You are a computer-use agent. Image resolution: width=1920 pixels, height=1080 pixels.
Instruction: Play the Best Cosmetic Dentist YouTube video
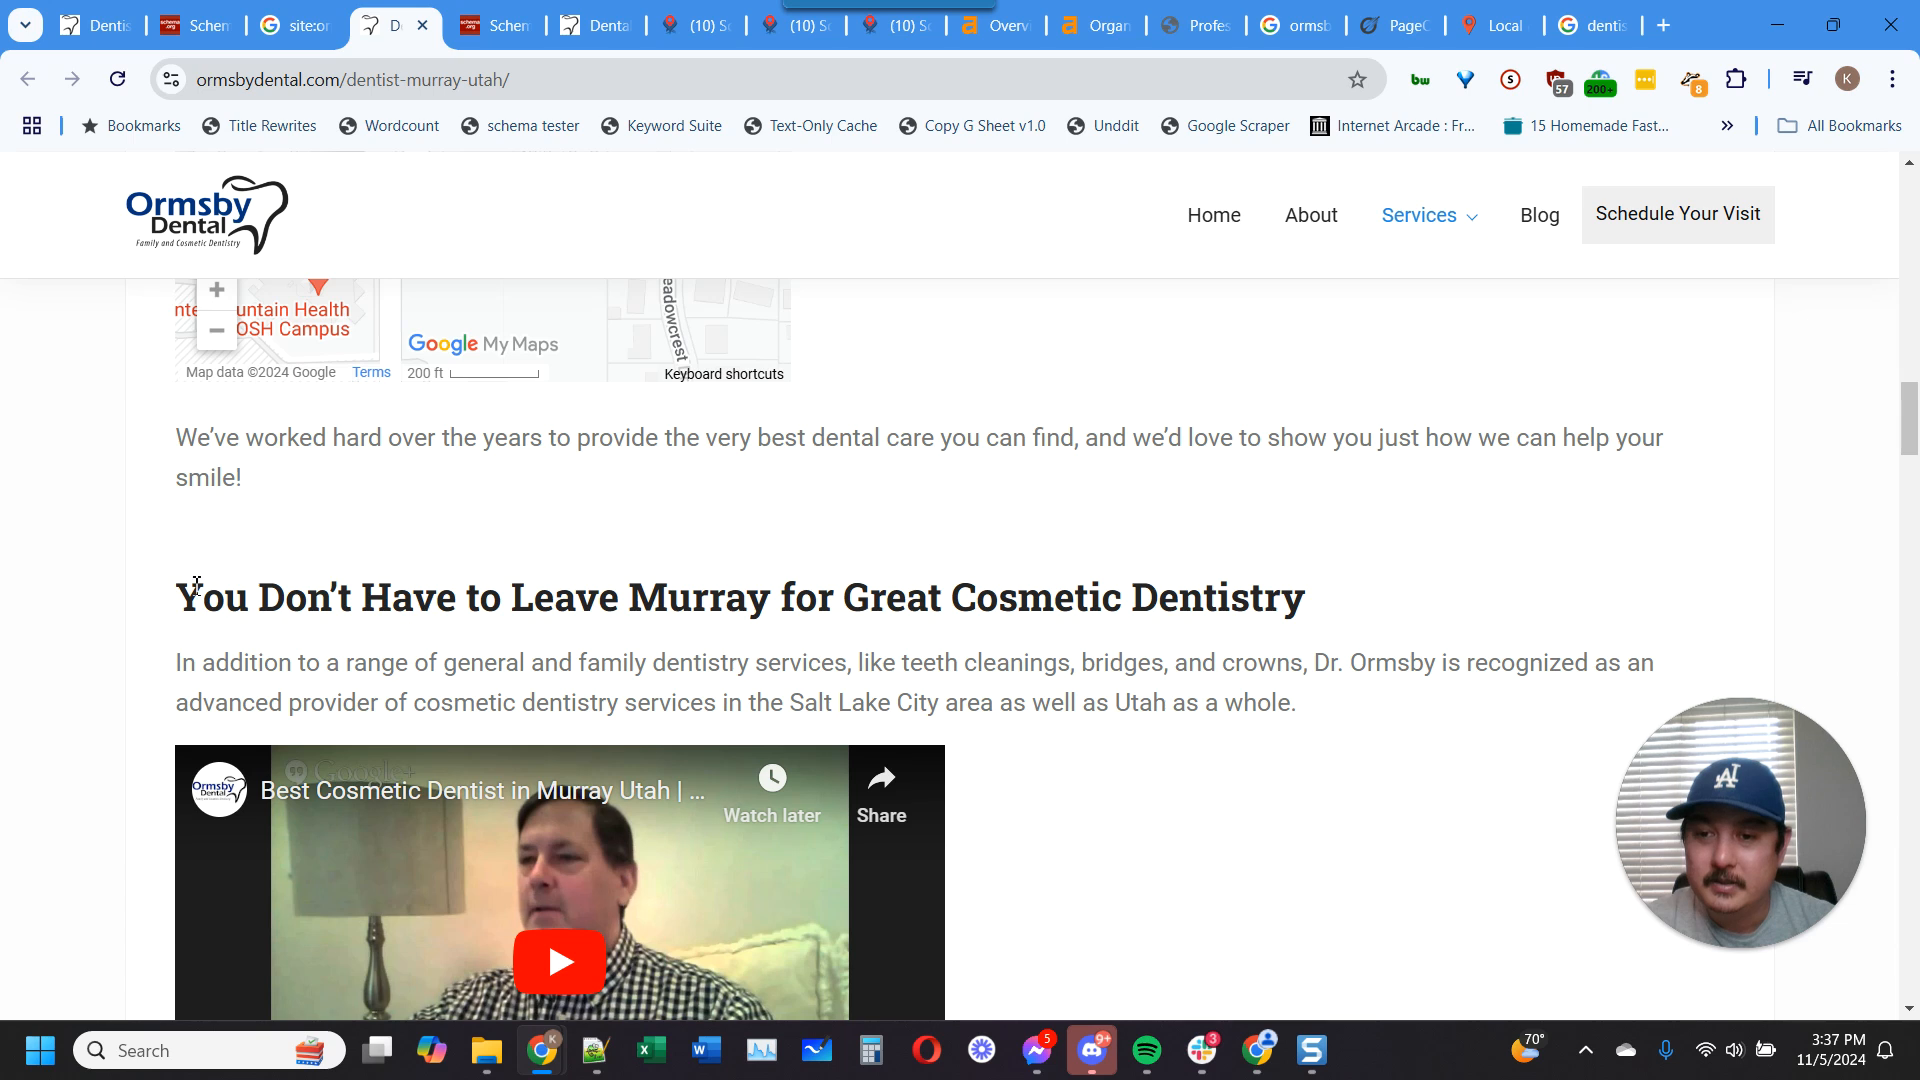tap(559, 962)
